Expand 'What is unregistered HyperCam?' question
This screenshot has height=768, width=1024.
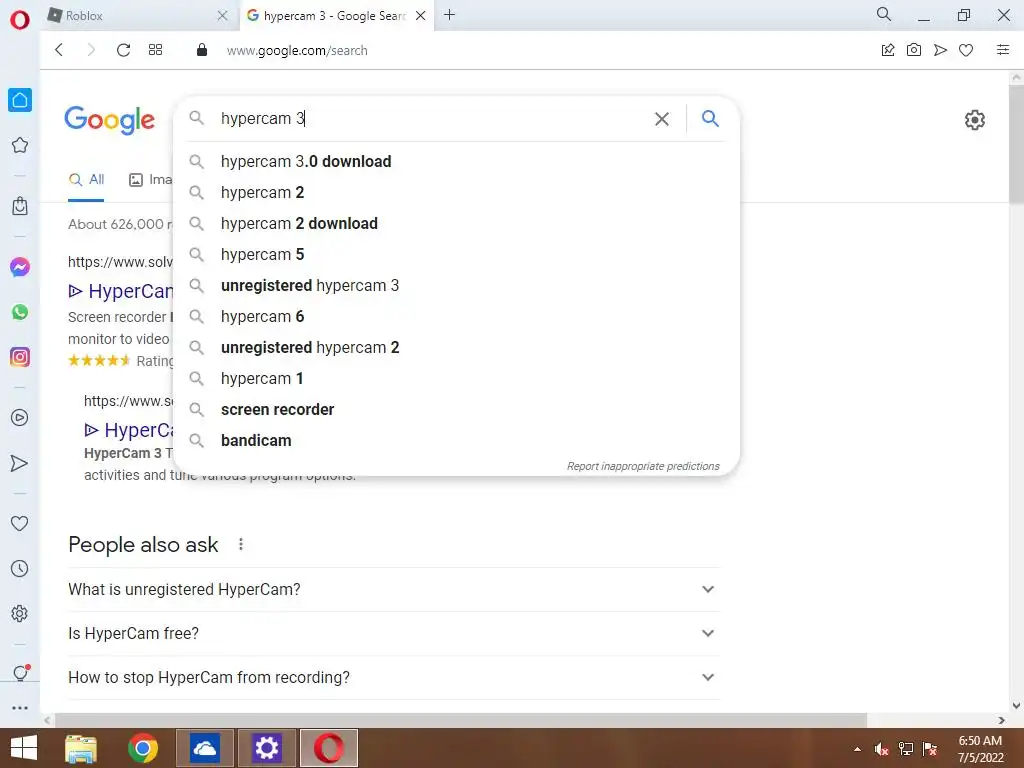pyautogui.click(x=393, y=589)
